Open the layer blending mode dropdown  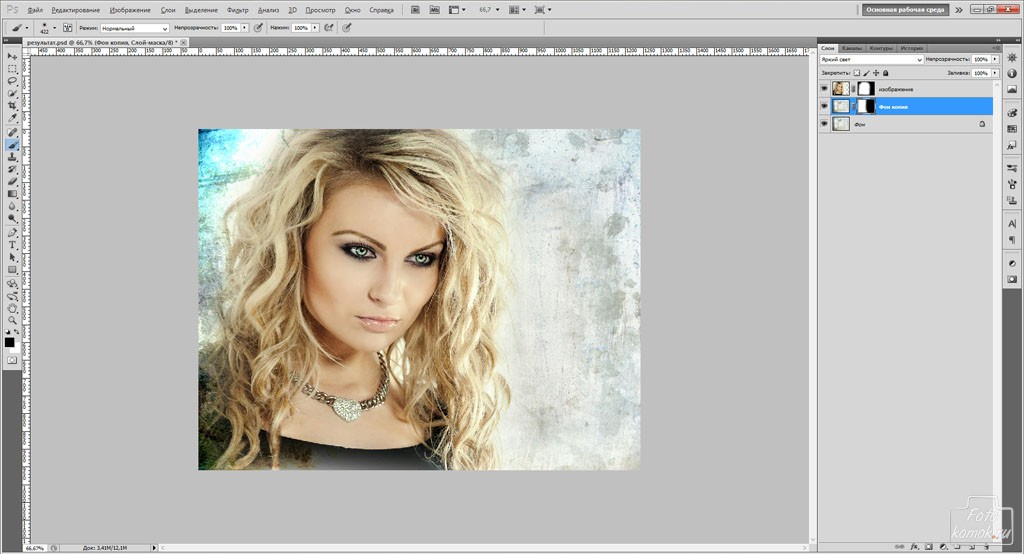(870, 60)
